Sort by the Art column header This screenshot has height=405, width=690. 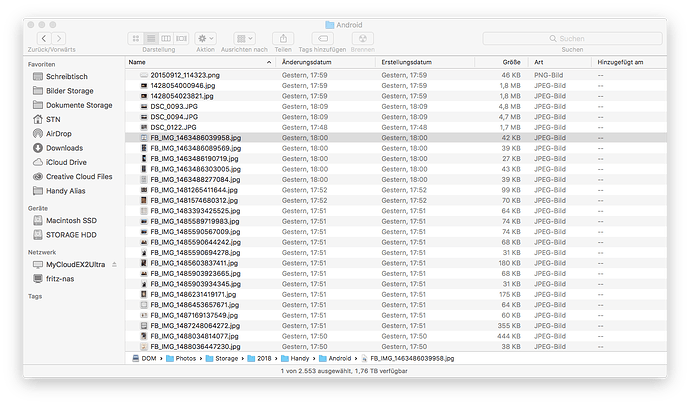pyautogui.click(x=560, y=62)
